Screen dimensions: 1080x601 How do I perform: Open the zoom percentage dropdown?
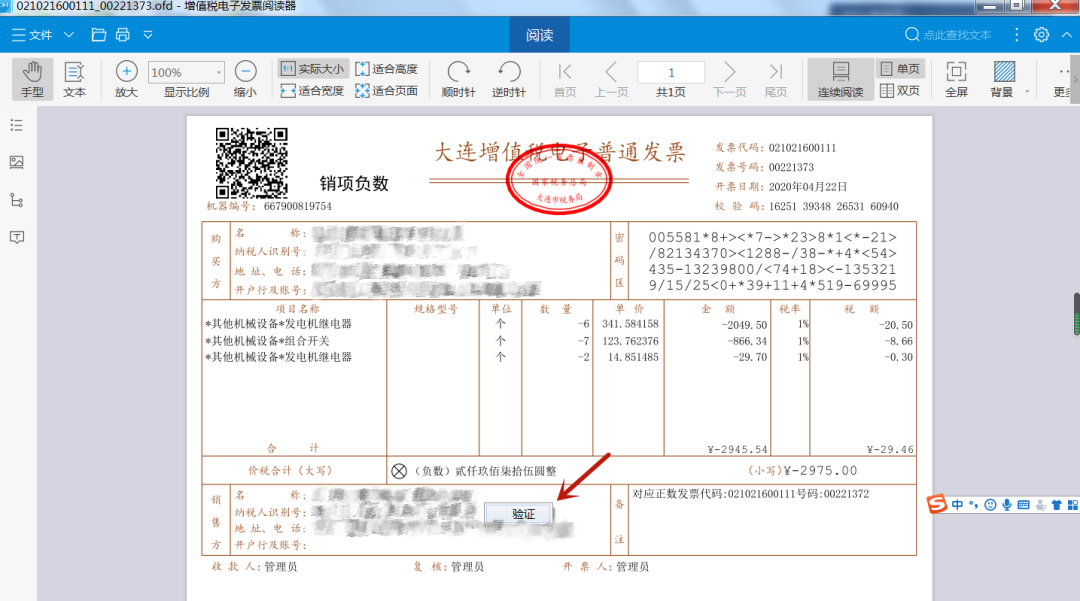[x=219, y=72]
